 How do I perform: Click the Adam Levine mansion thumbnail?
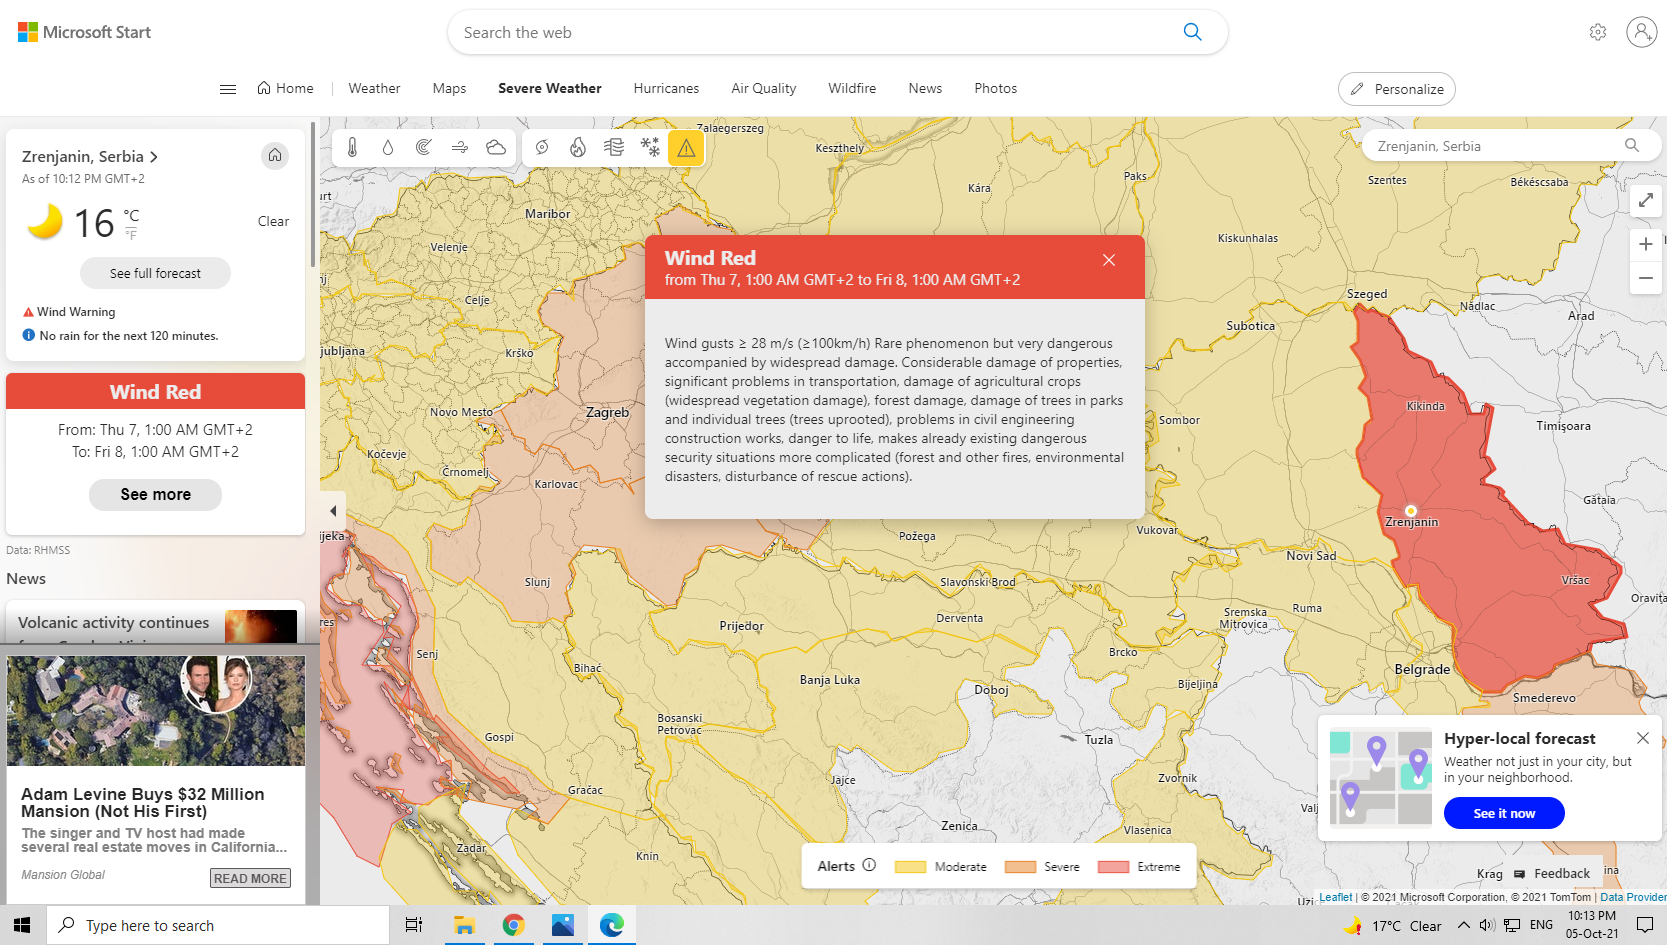coord(155,711)
